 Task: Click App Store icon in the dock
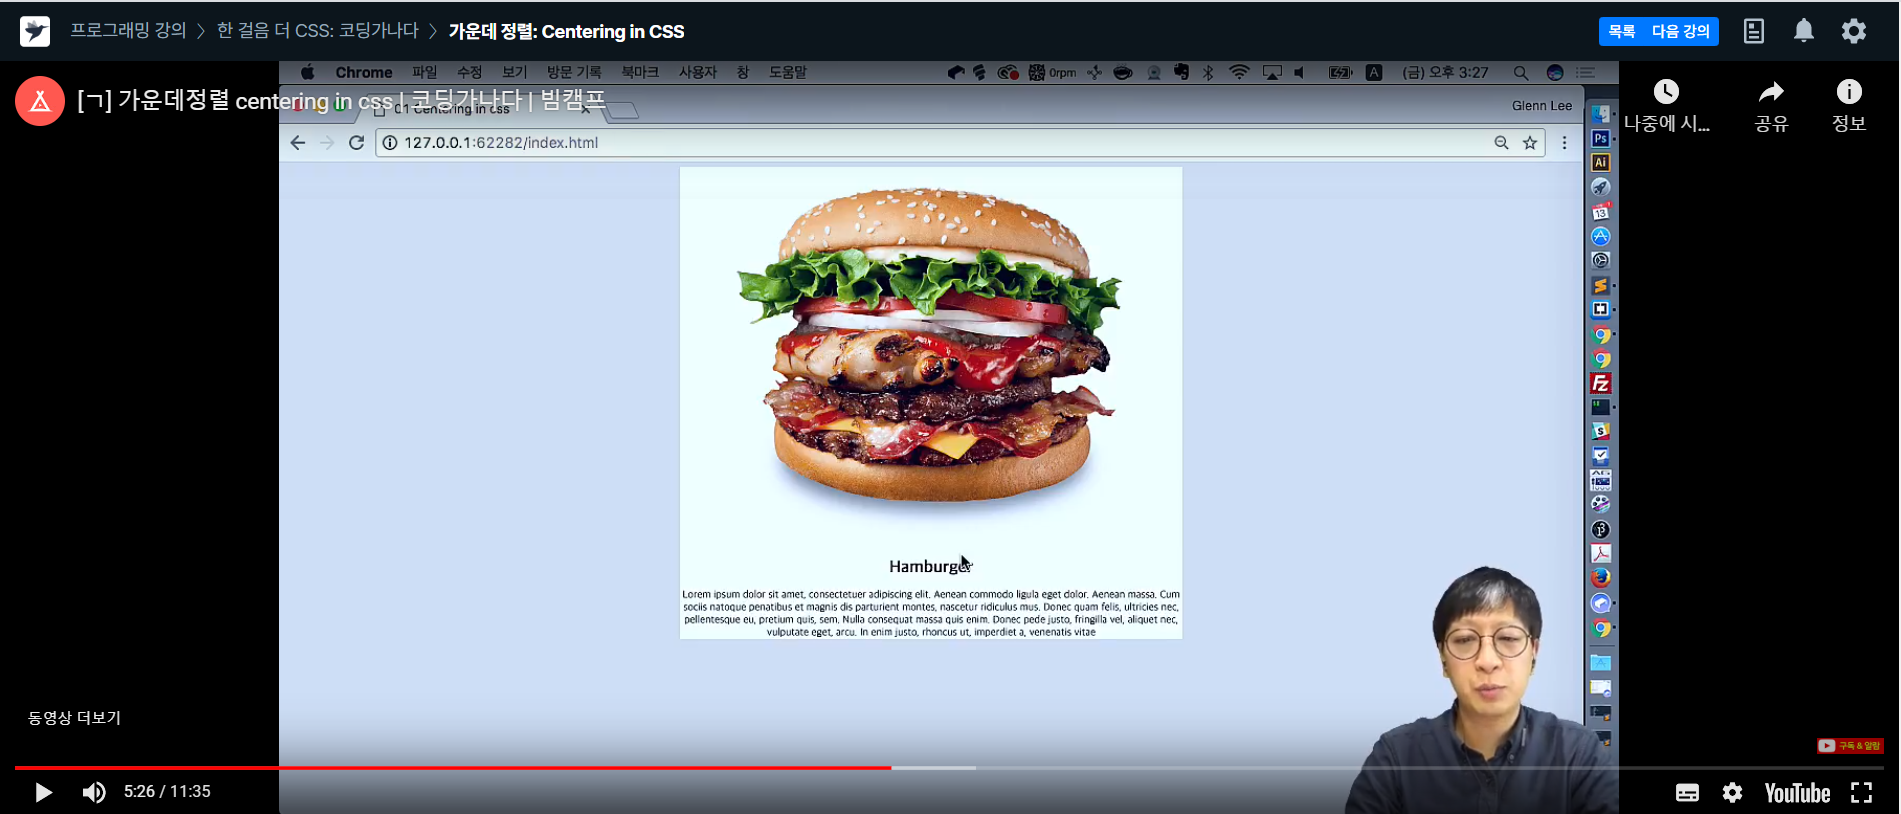pyautogui.click(x=1600, y=237)
